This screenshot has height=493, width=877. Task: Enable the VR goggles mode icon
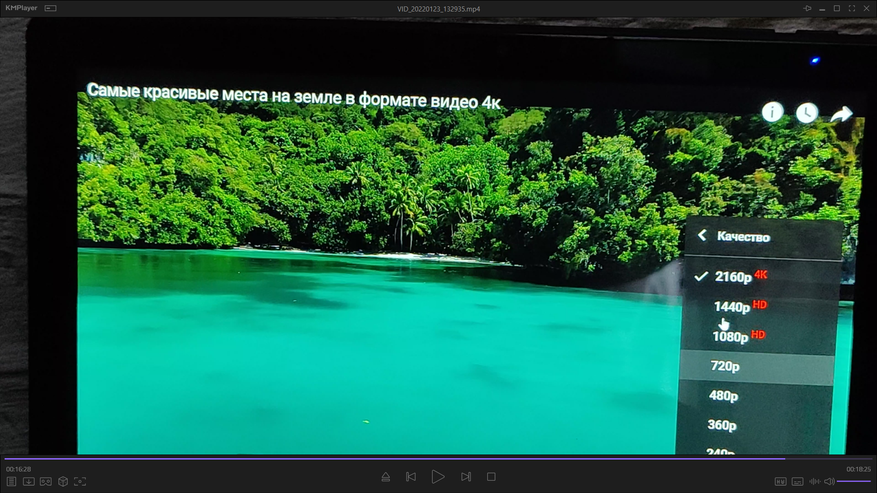coord(46,482)
